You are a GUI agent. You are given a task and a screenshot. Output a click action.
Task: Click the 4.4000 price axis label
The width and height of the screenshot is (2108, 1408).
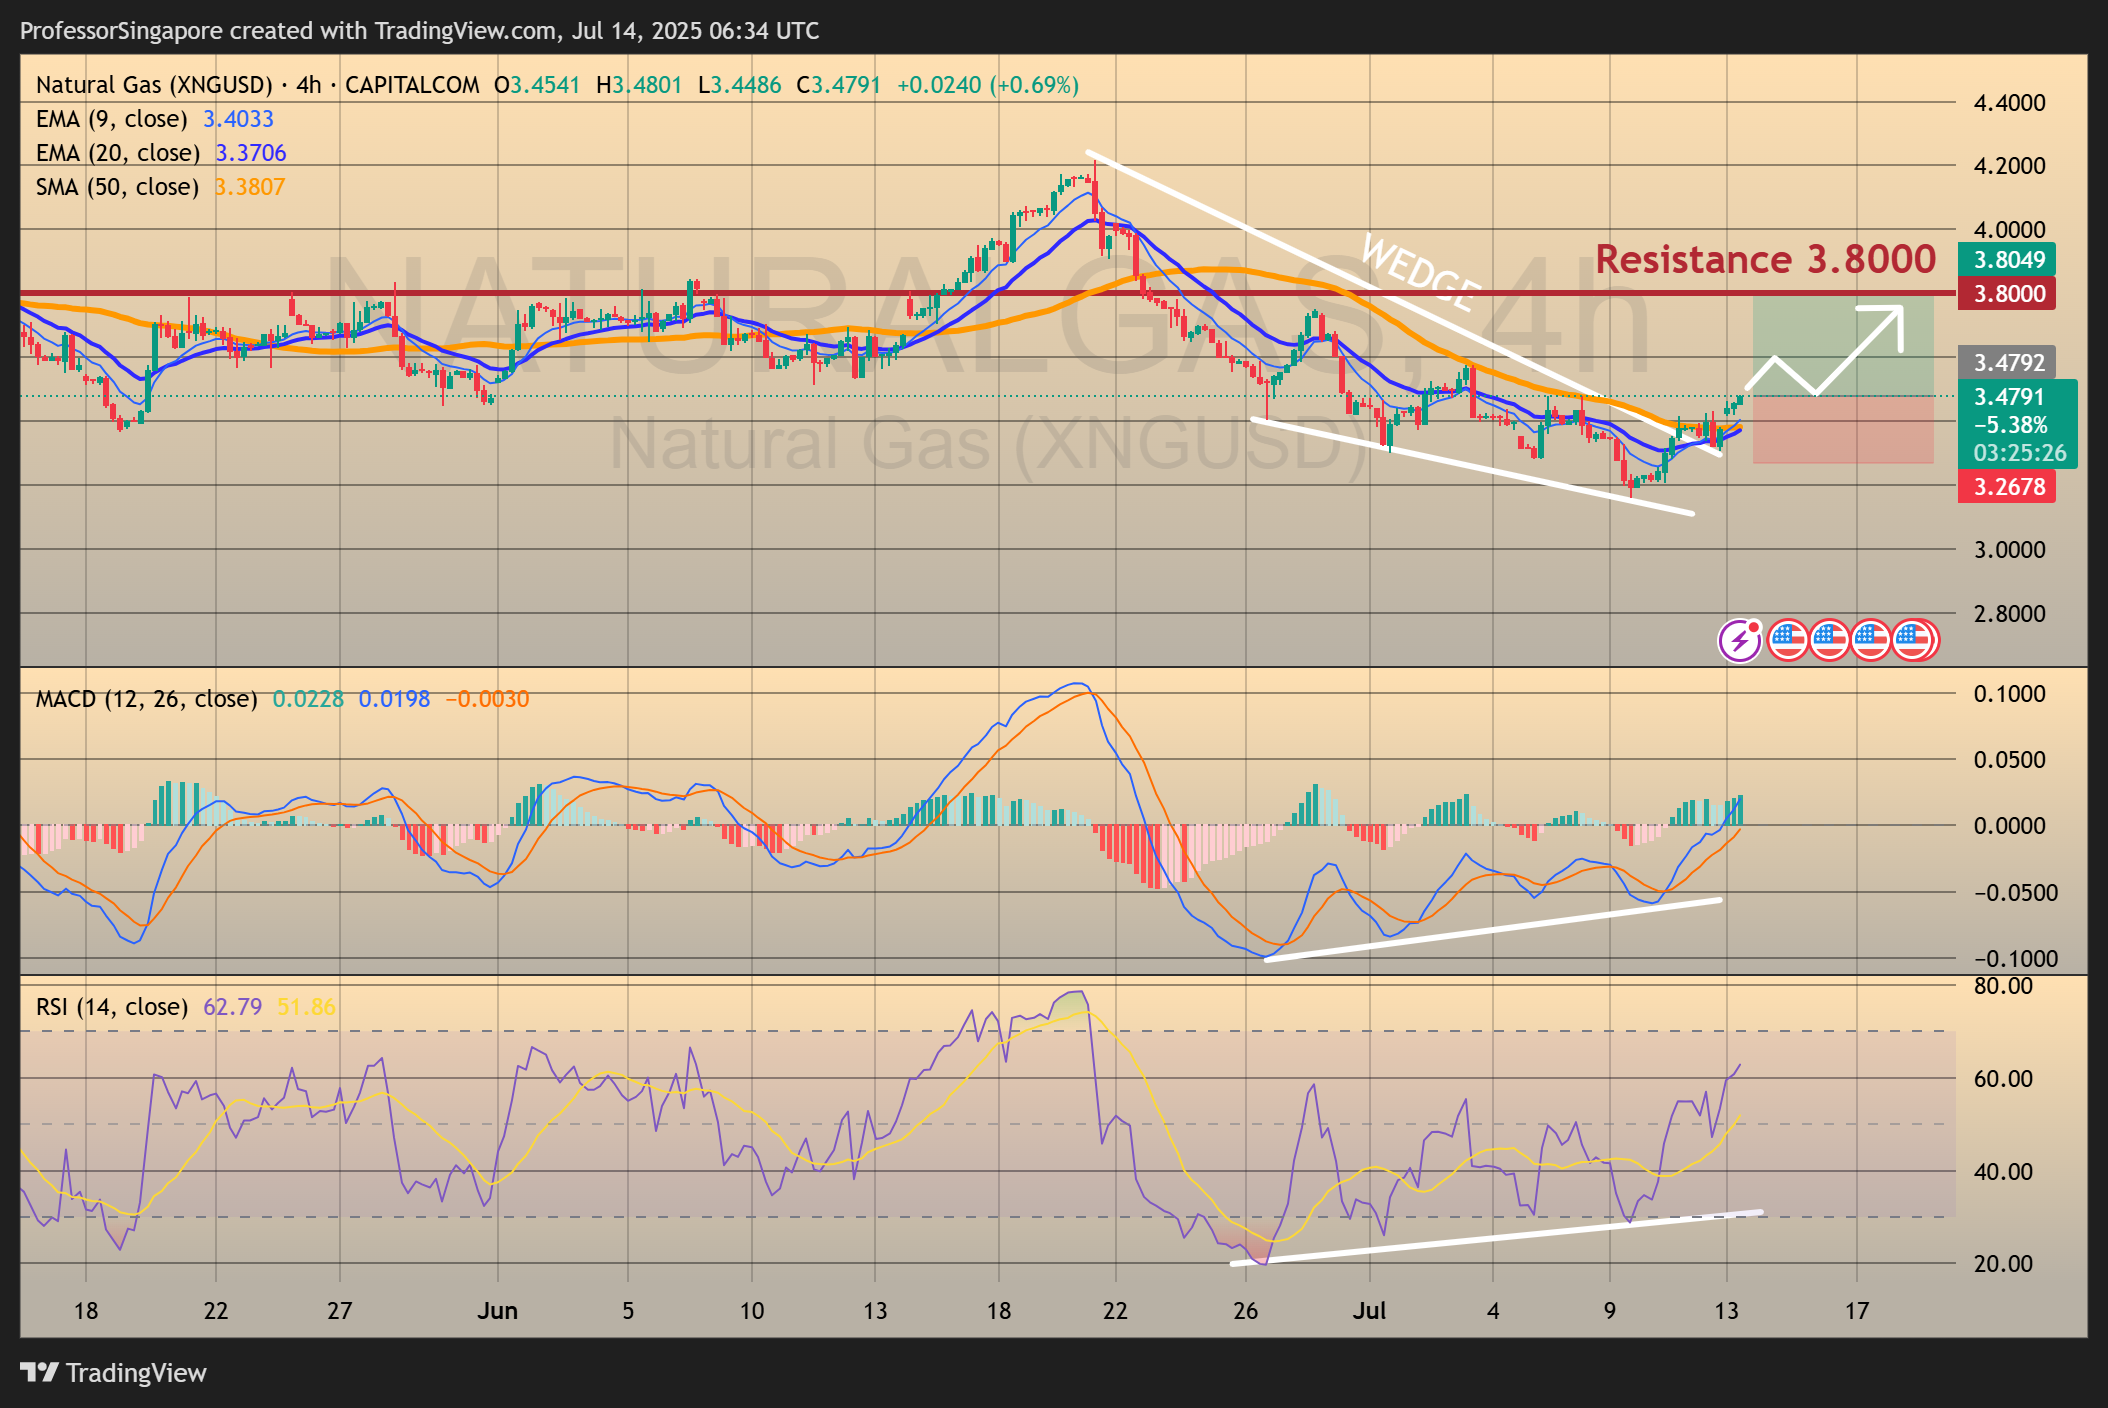click(2009, 103)
